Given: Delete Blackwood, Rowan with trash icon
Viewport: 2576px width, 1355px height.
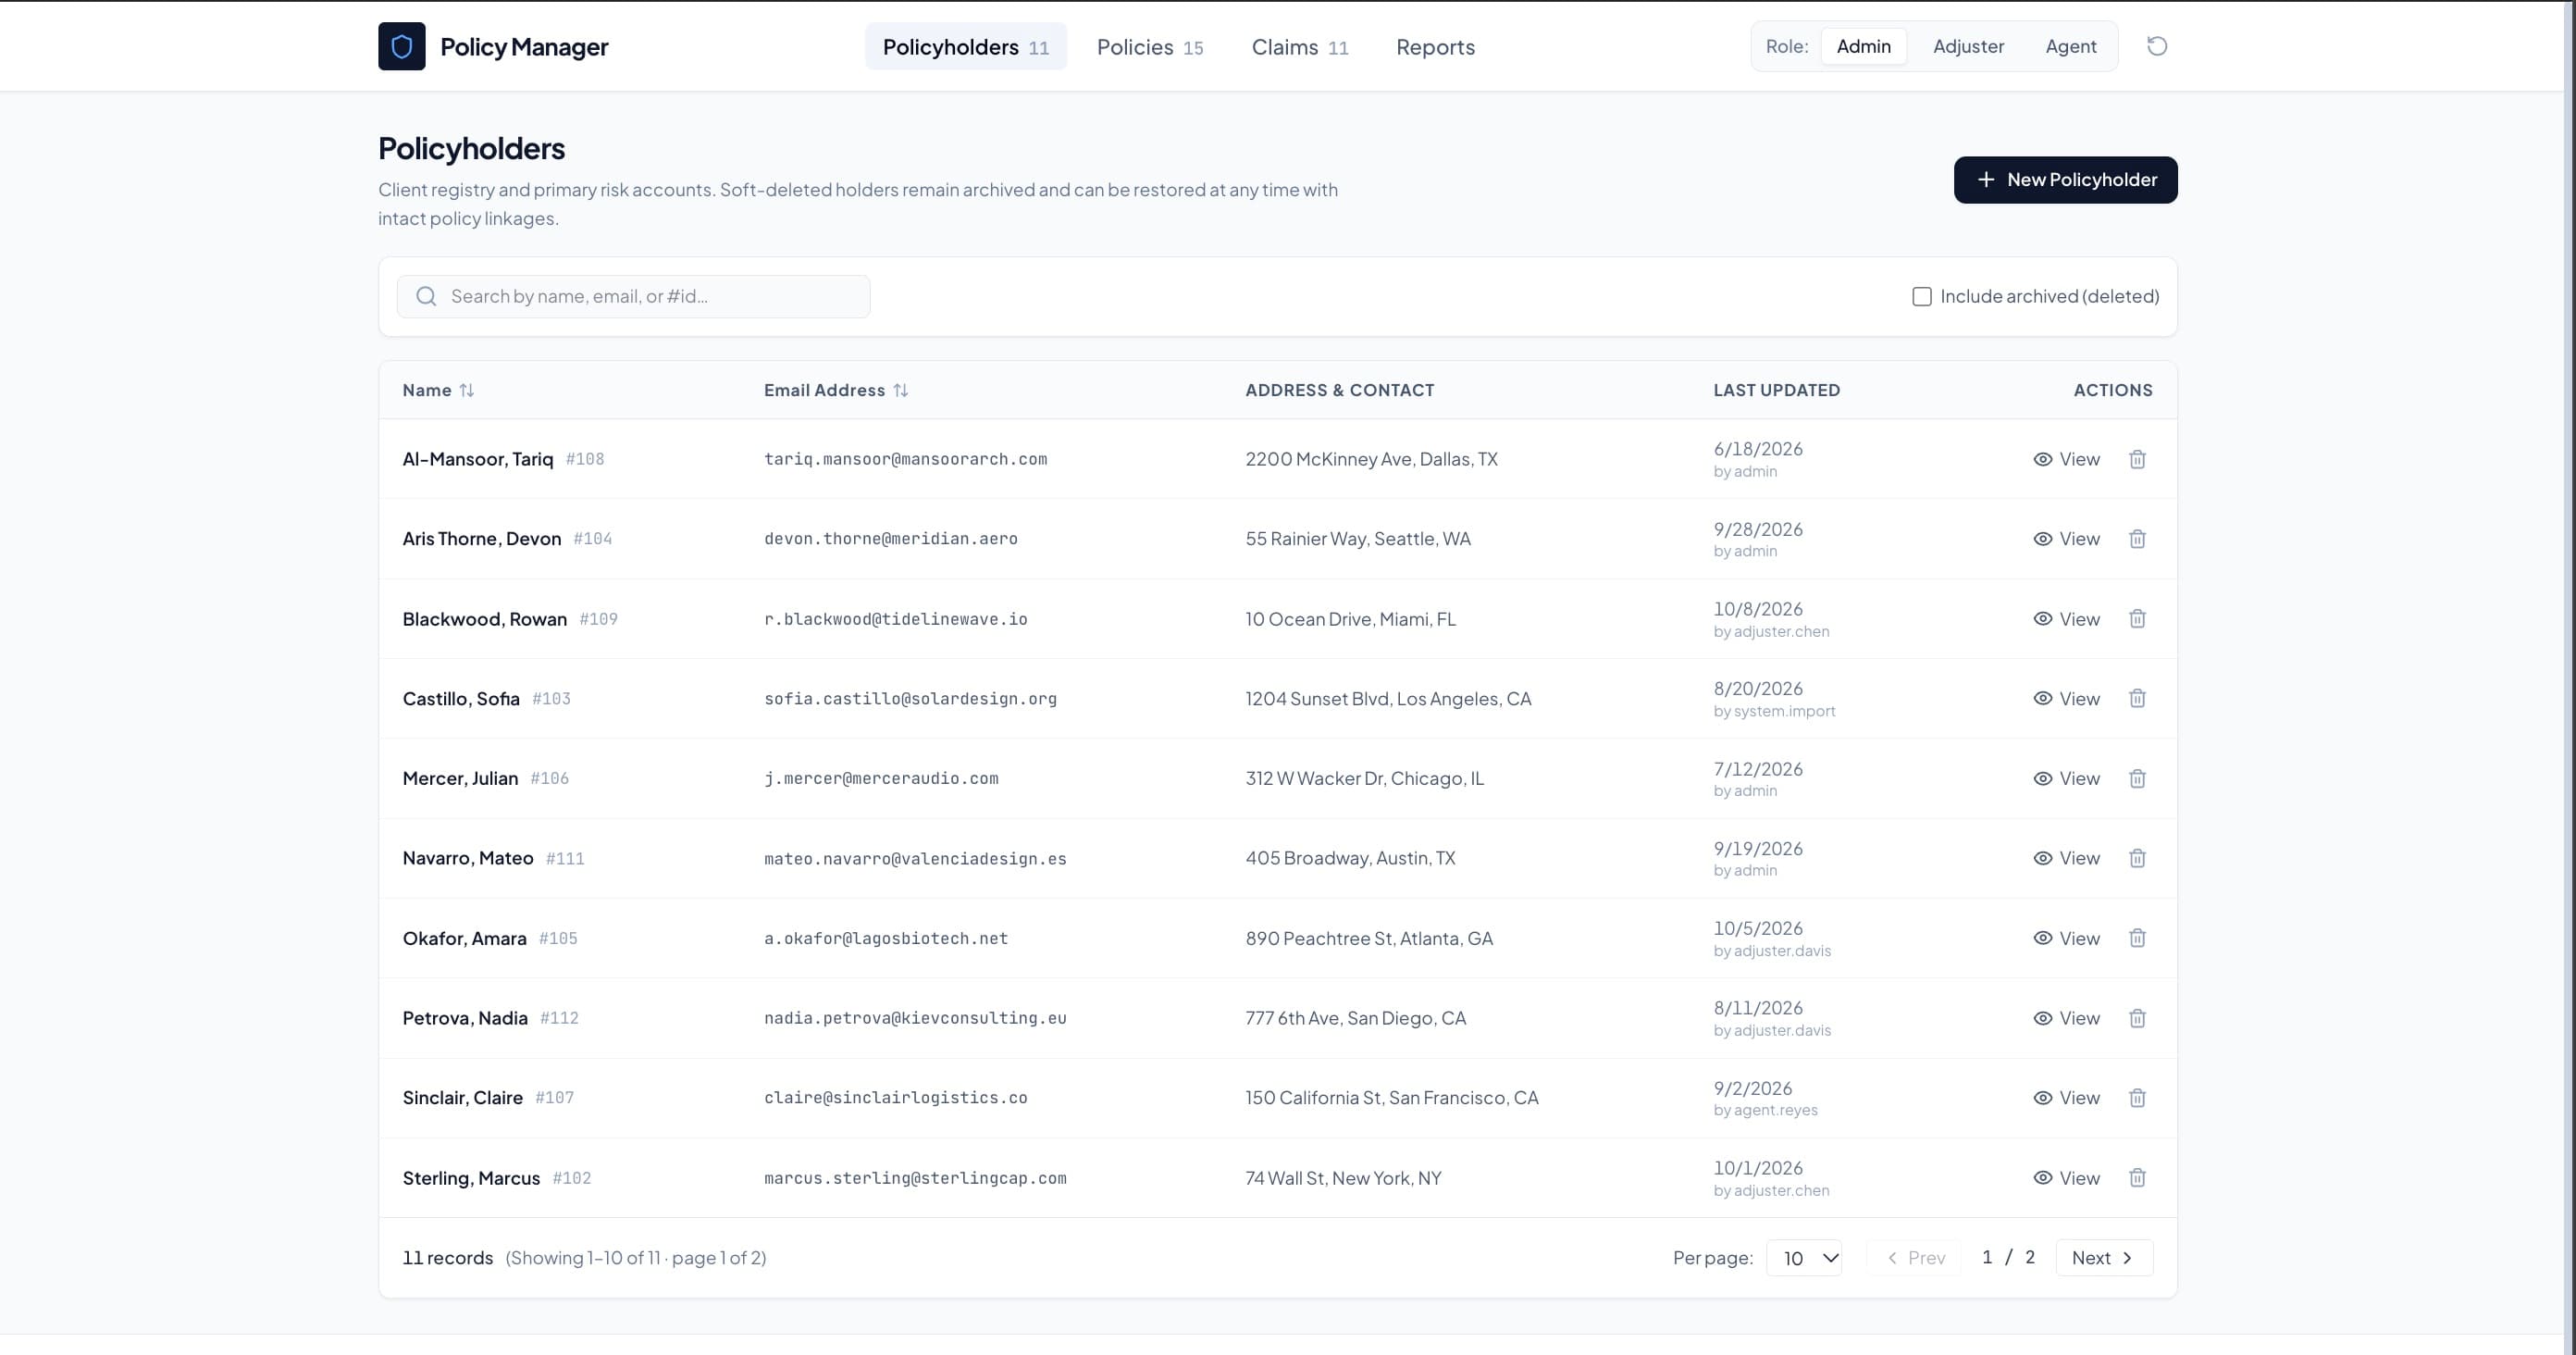Looking at the screenshot, I should (x=2137, y=619).
